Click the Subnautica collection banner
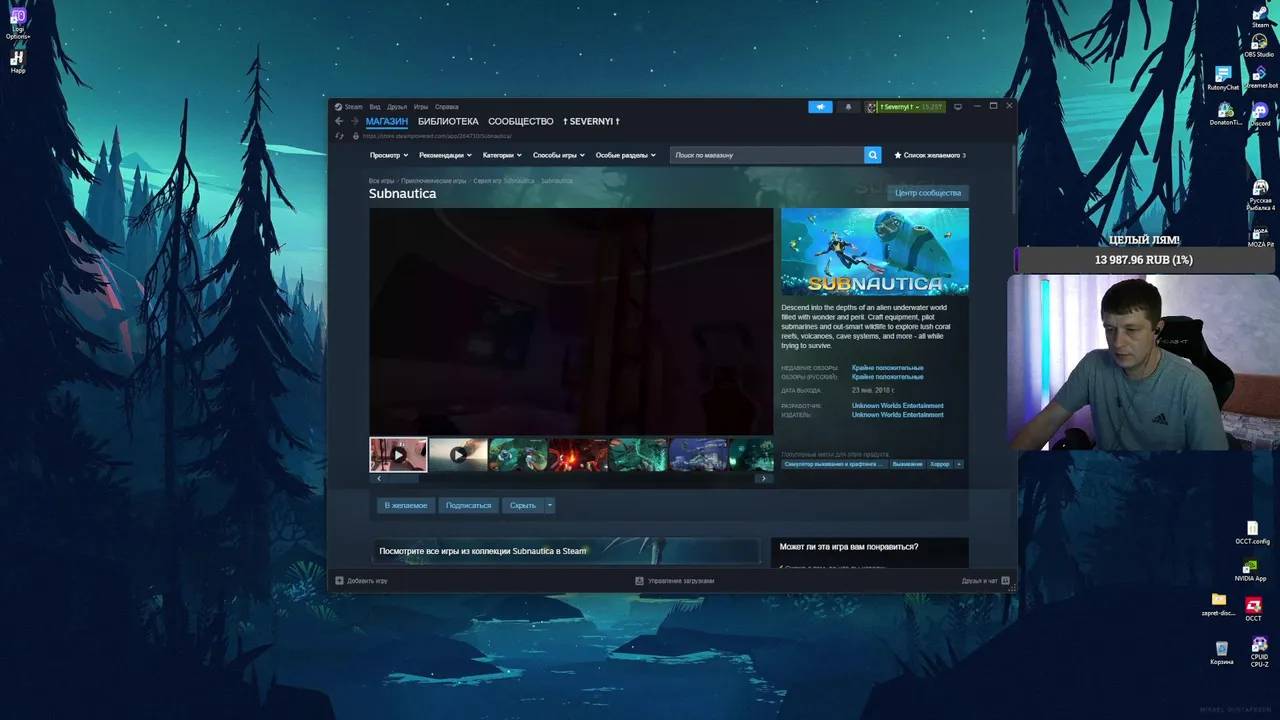The width and height of the screenshot is (1280, 720). (566, 551)
